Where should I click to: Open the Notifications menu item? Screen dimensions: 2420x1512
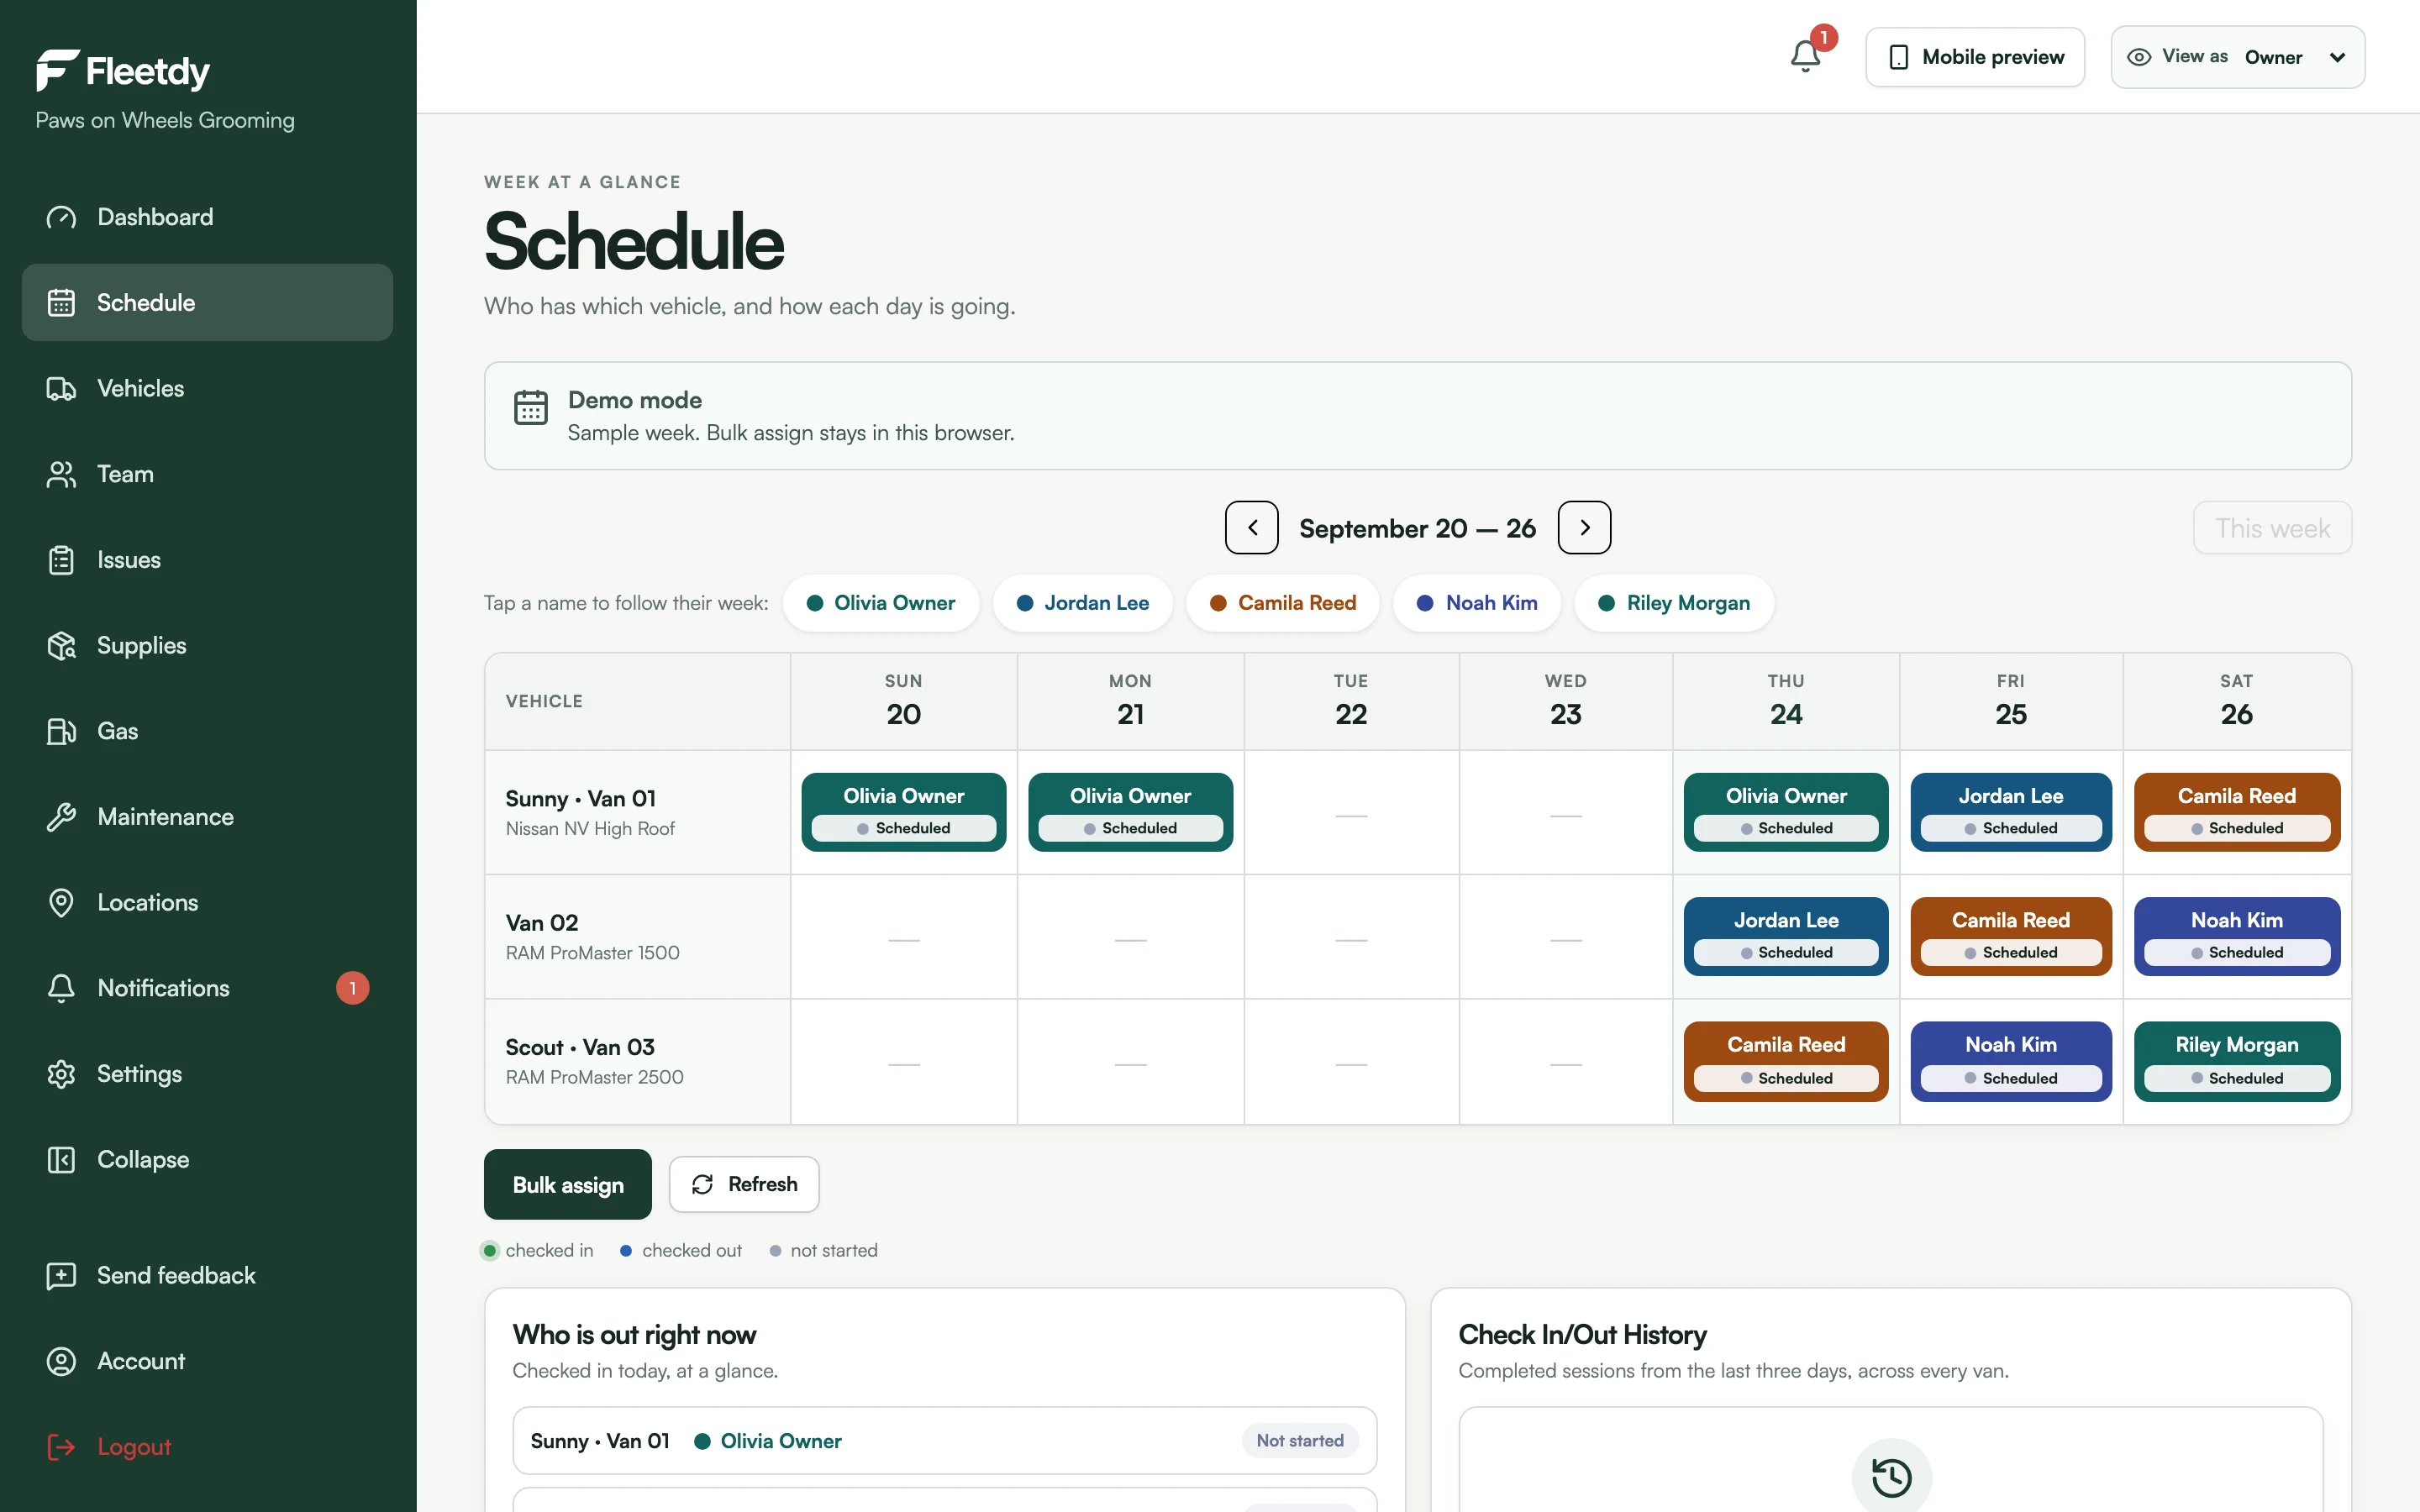coord(207,988)
